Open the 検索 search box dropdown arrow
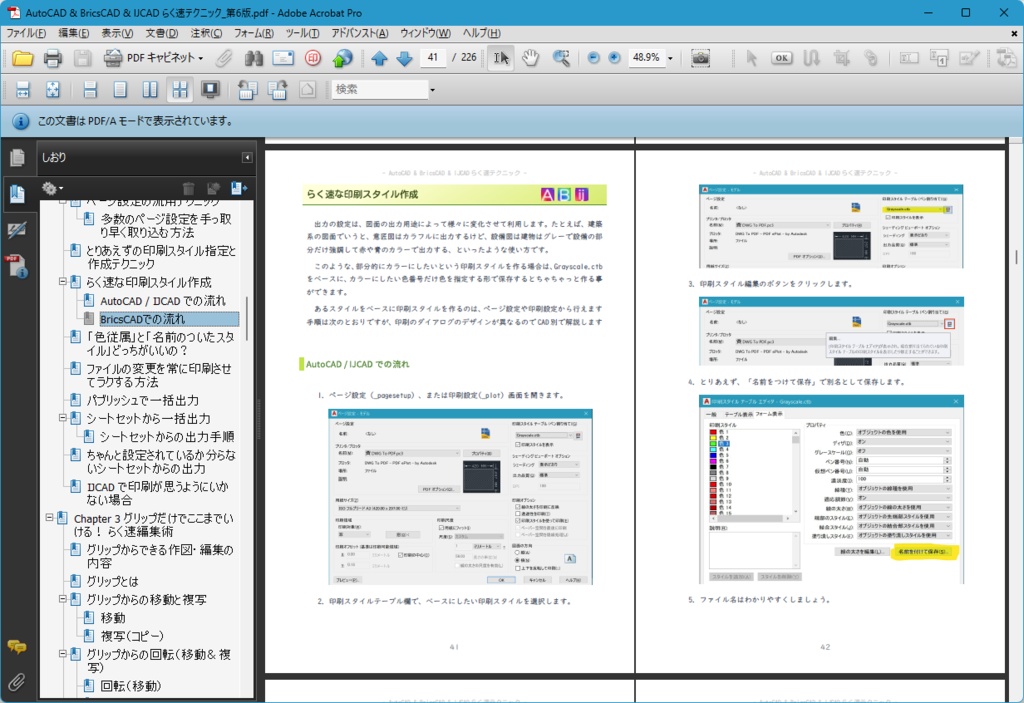 pos(433,90)
